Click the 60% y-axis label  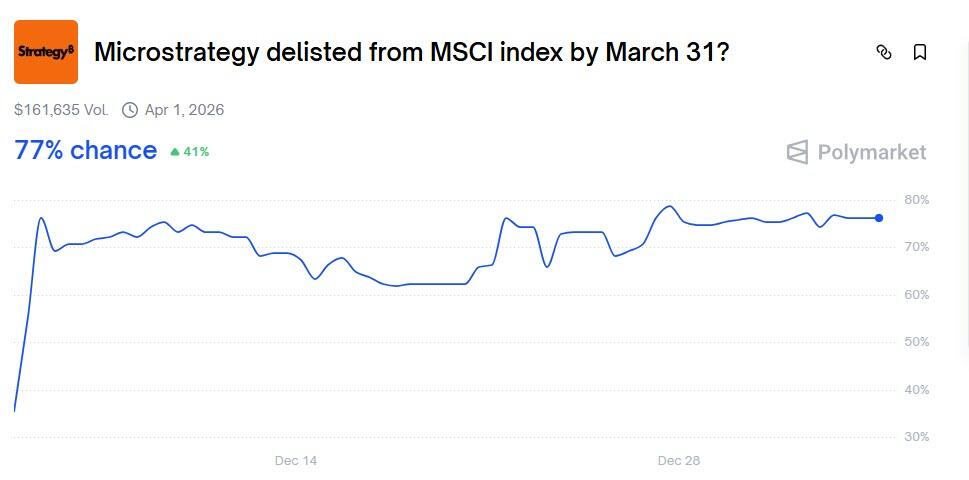(915, 295)
